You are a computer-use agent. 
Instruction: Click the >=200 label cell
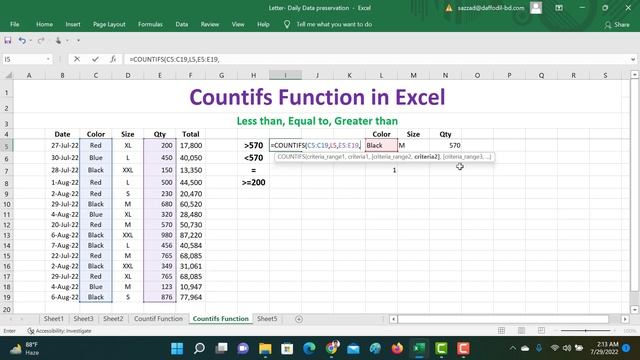coord(253,182)
